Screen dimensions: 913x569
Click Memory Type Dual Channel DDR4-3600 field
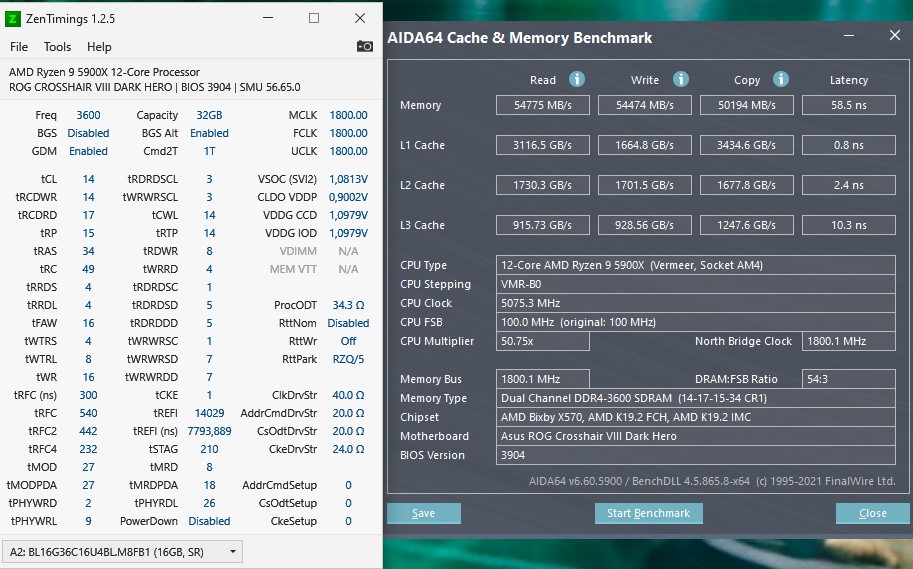click(696, 398)
